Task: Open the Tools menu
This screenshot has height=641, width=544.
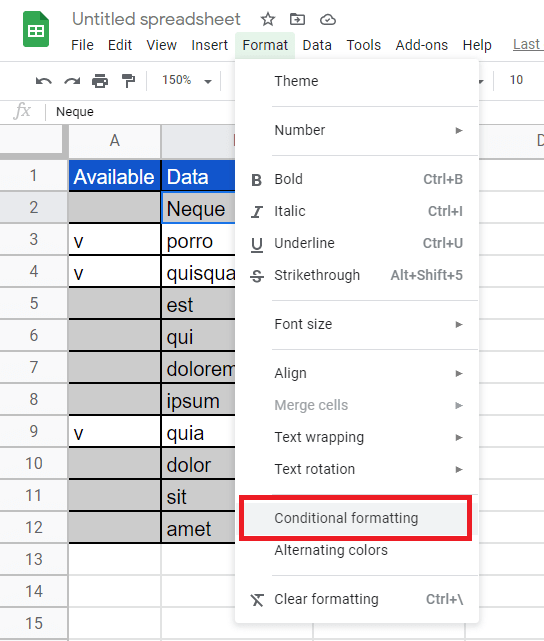Action: [363, 45]
